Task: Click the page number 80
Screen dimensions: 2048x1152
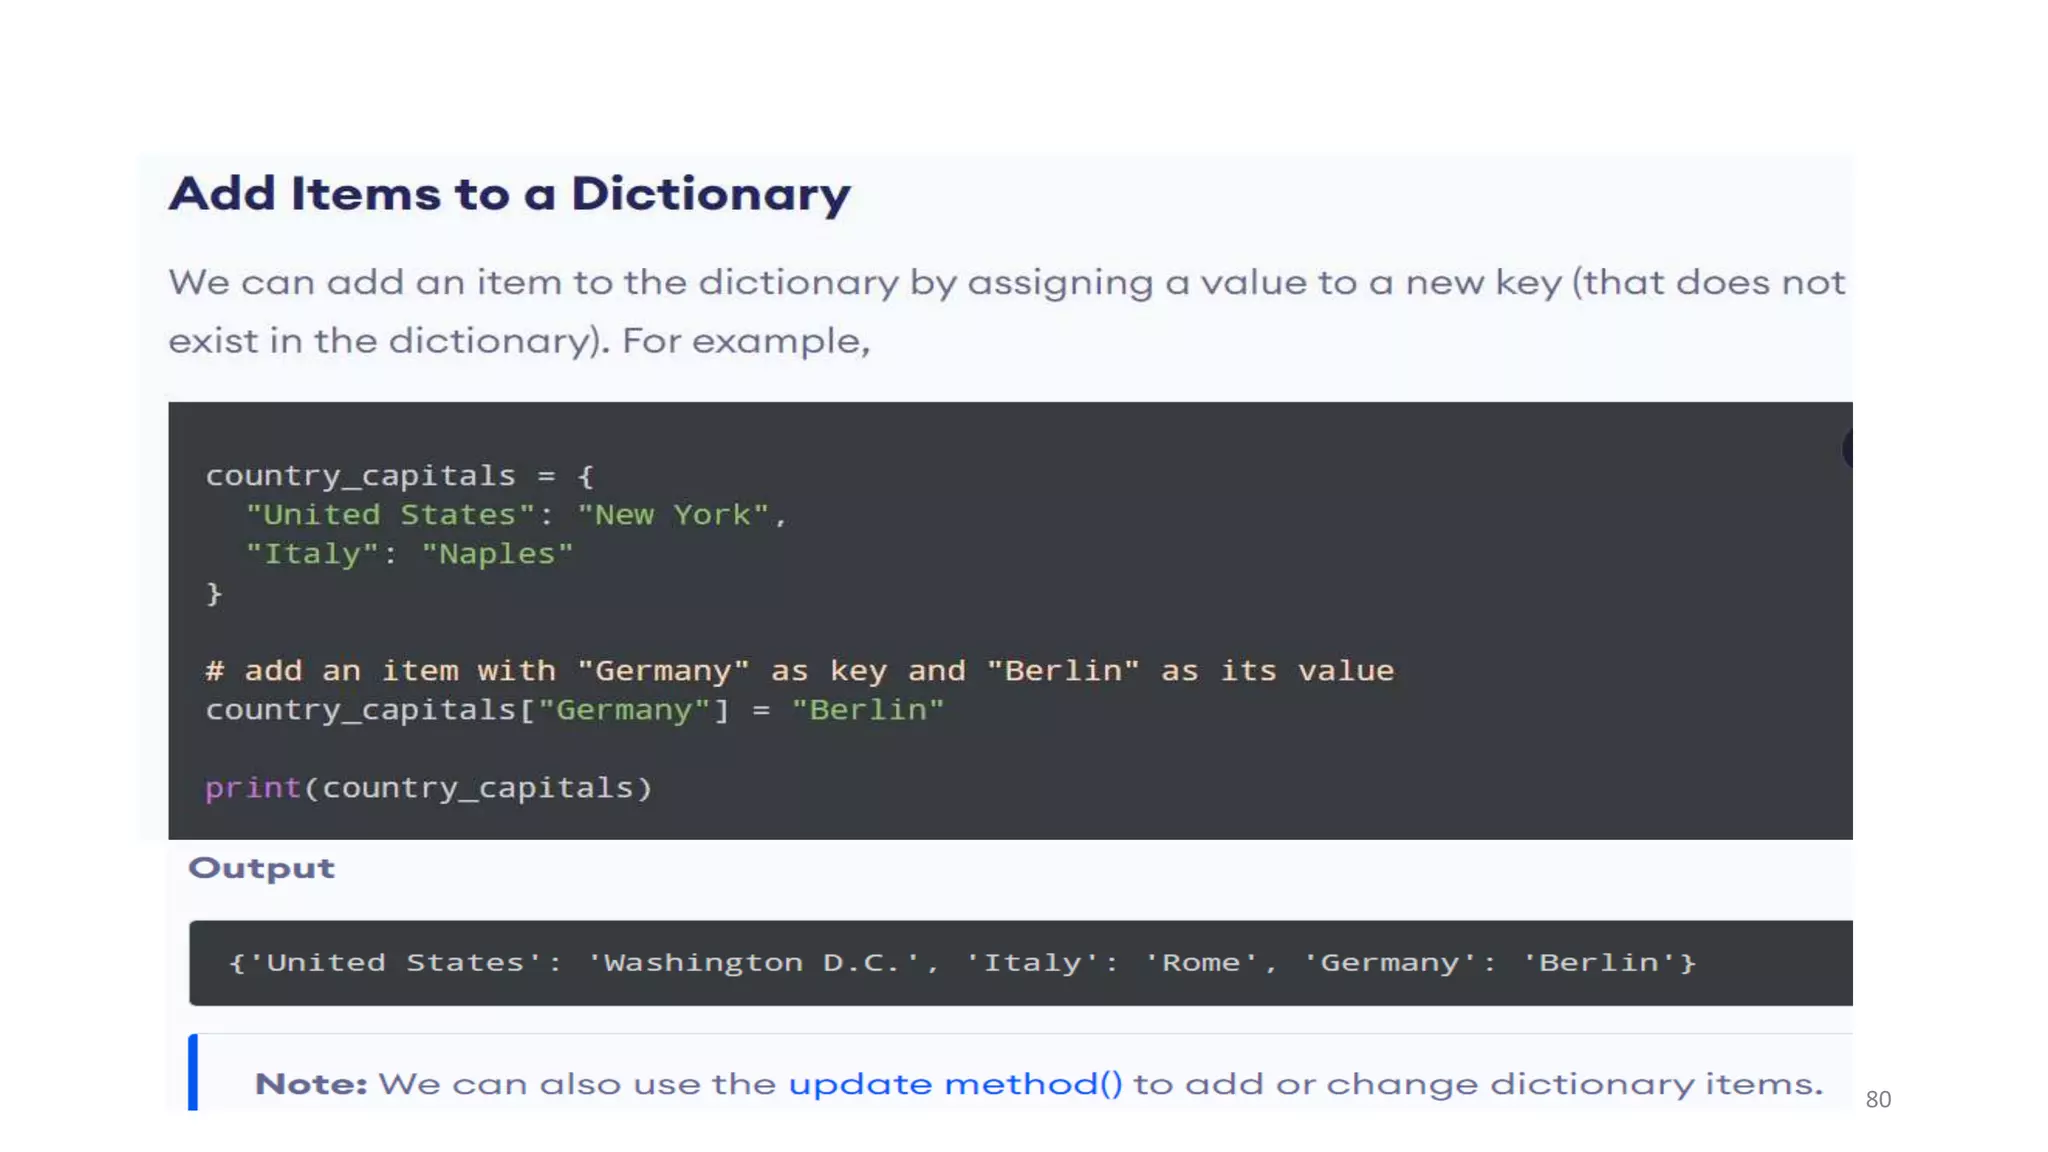Action: point(1878,1099)
